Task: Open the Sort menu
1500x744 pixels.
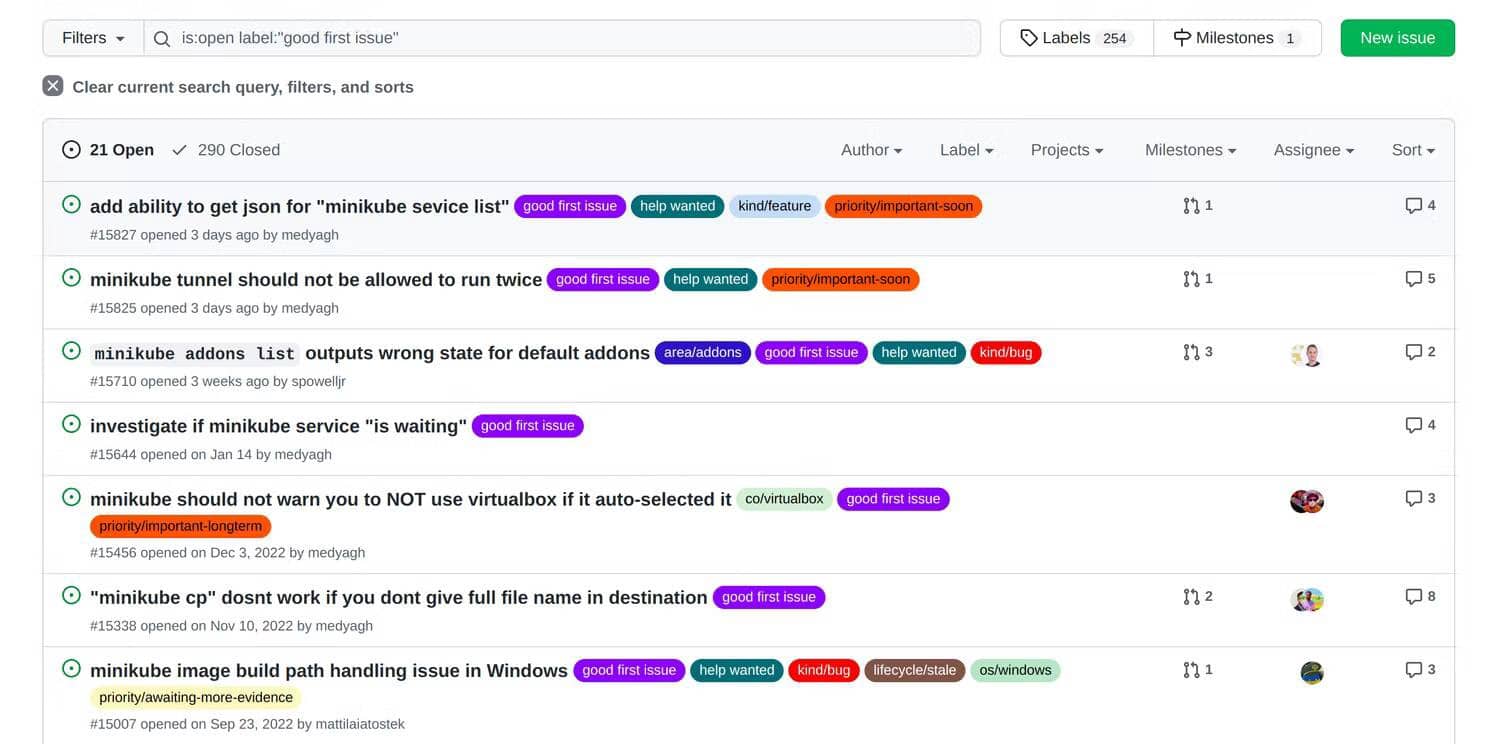Action: click(1413, 150)
